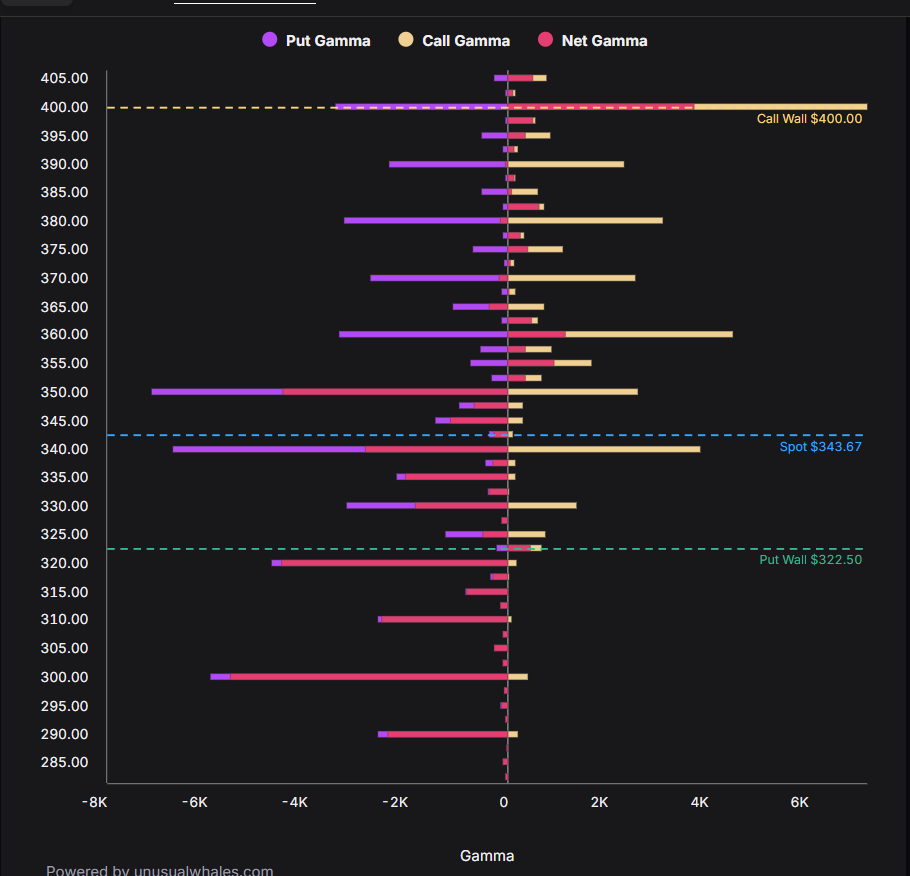Click the 0 gamma axis tick label
Image resolution: width=910 pixels, height=876 pixels.
tap(504, 802)
